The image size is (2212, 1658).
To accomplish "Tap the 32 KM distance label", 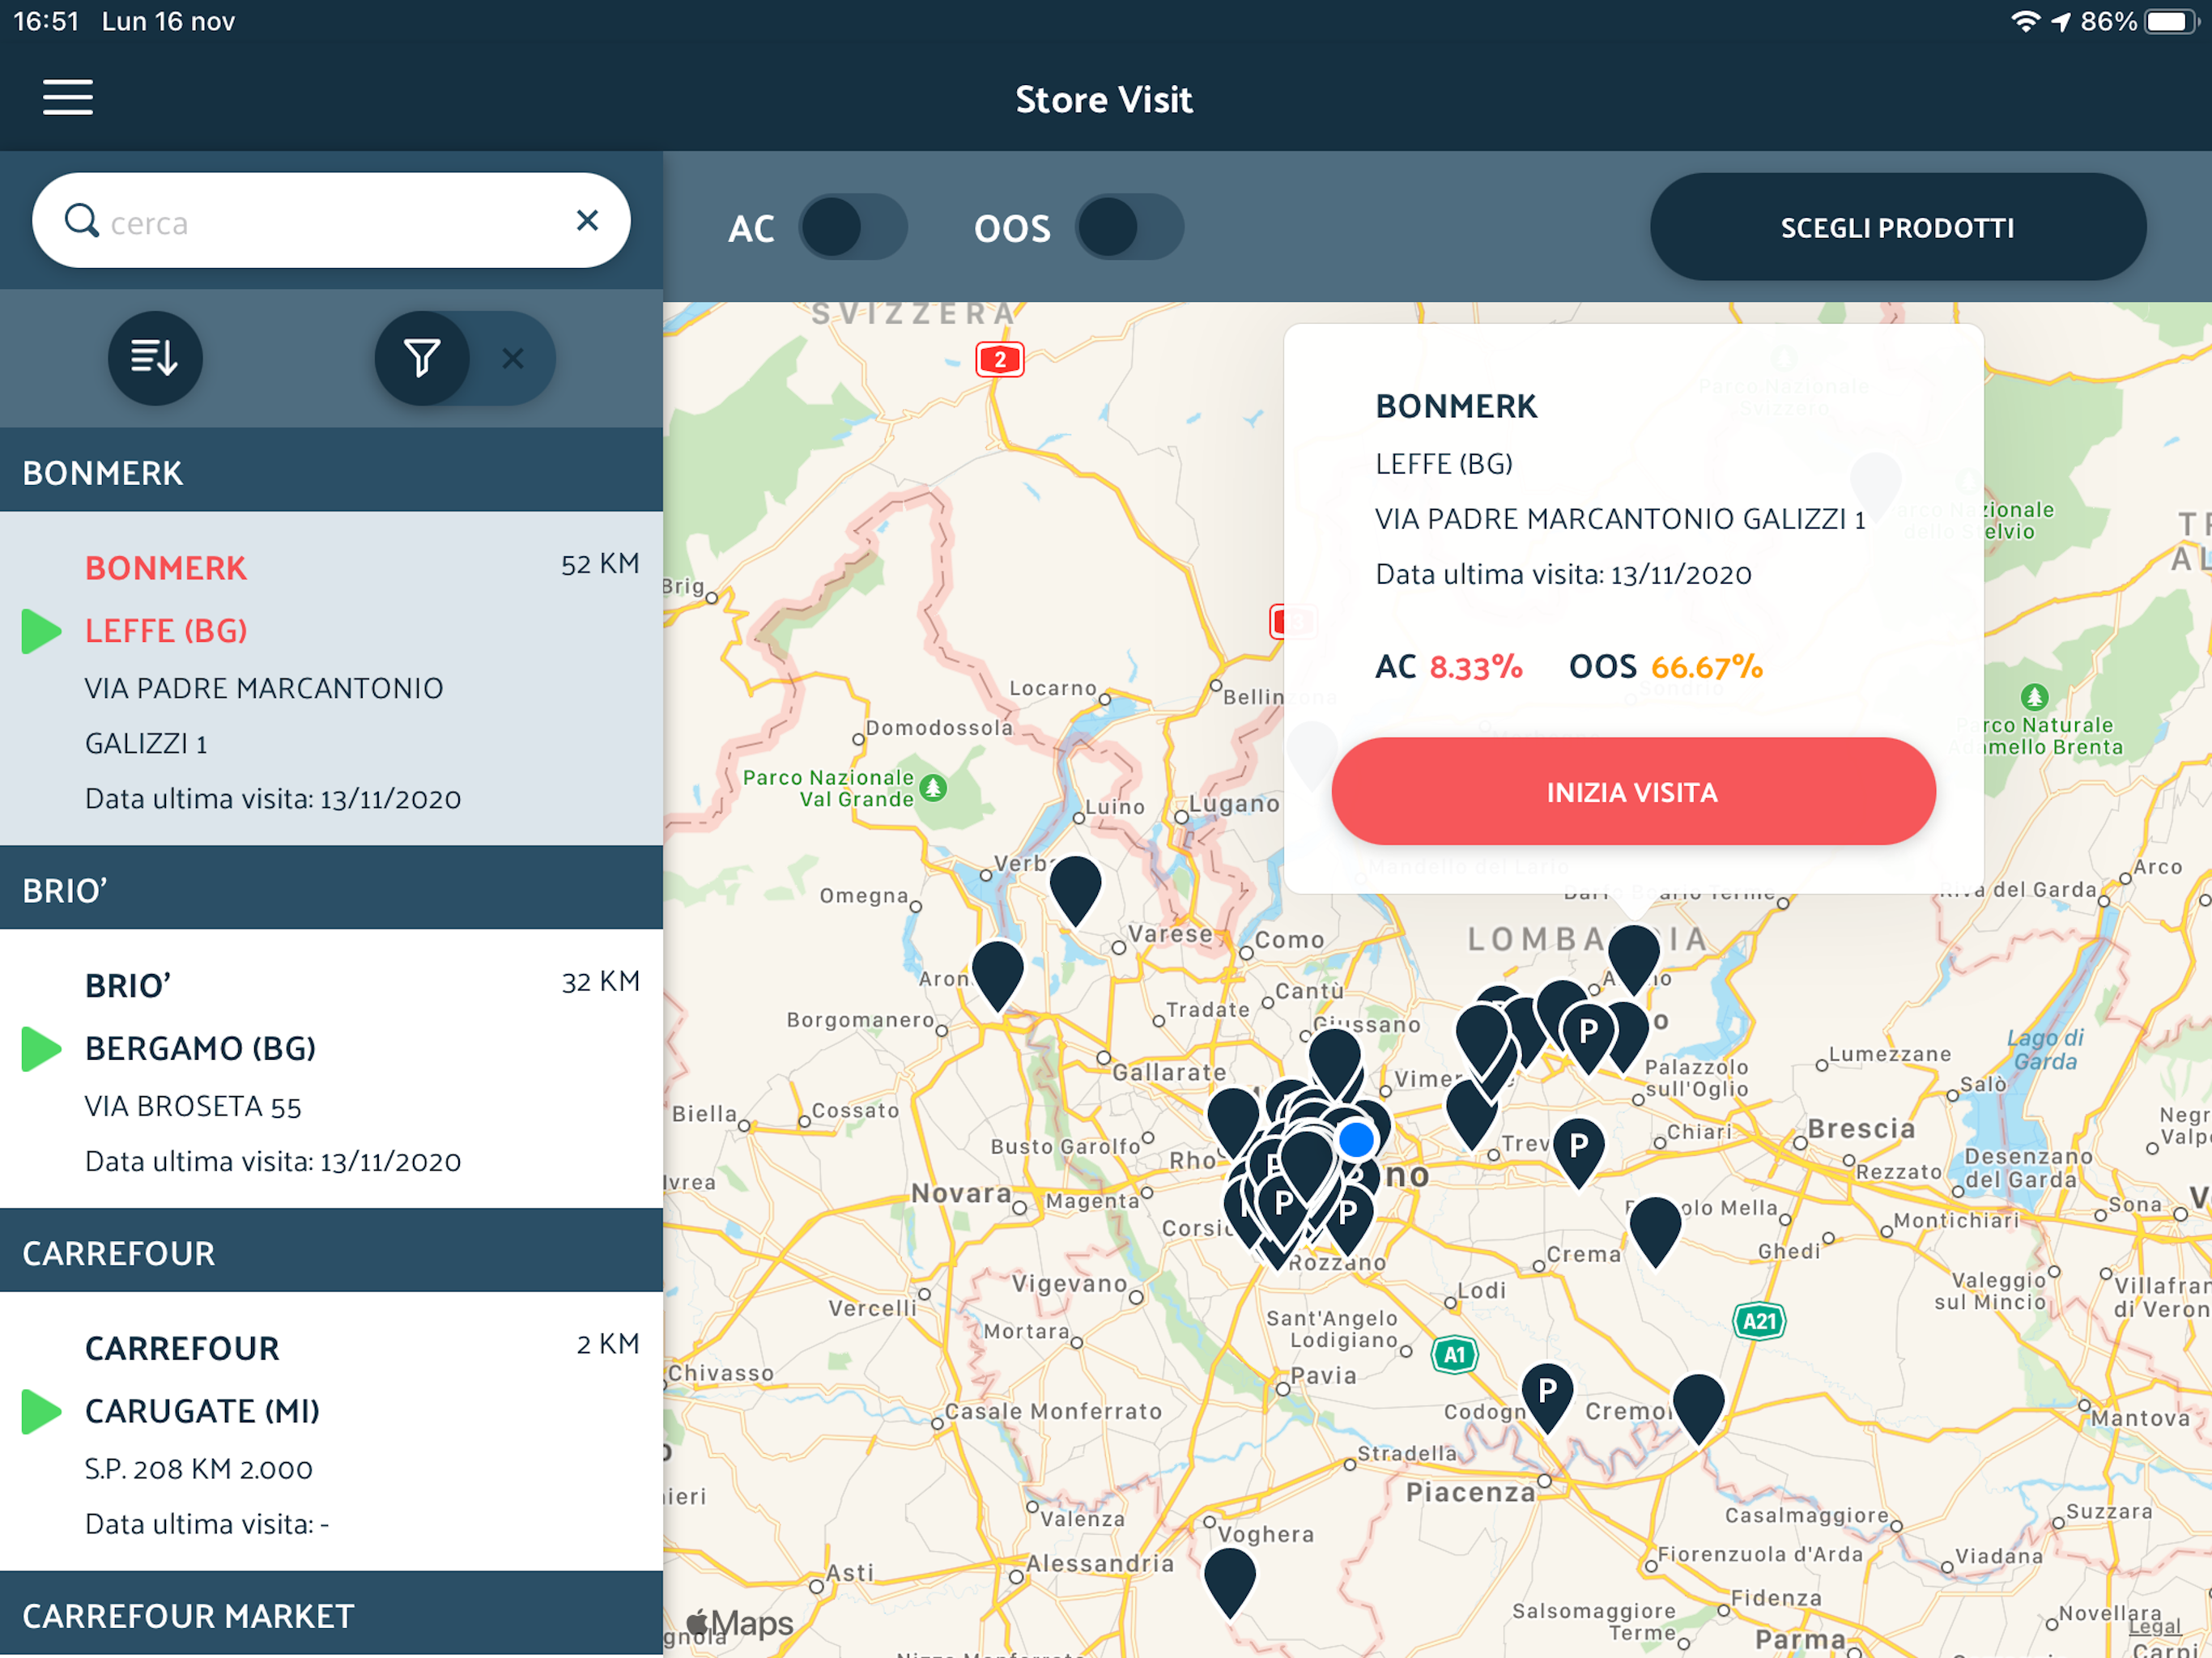I will point(600,982).
